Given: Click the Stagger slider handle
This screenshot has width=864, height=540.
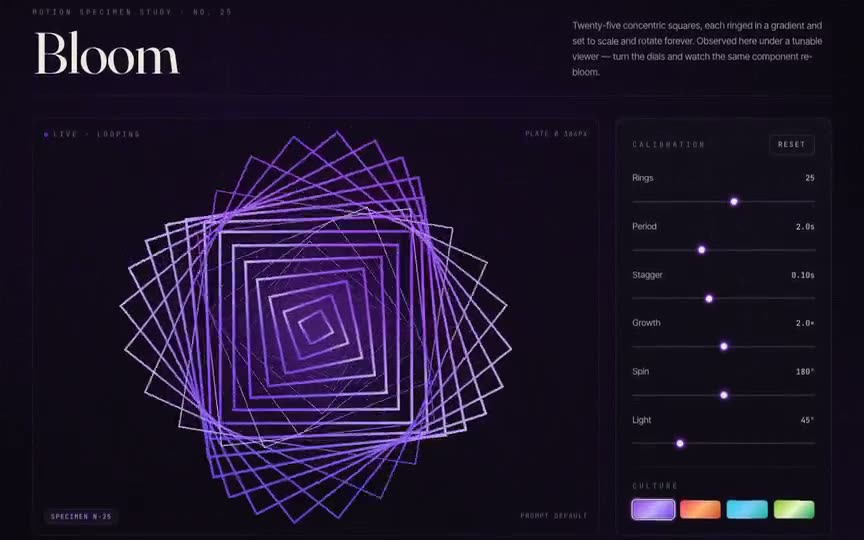Looking at the screenshot, I should click(709, 299).
